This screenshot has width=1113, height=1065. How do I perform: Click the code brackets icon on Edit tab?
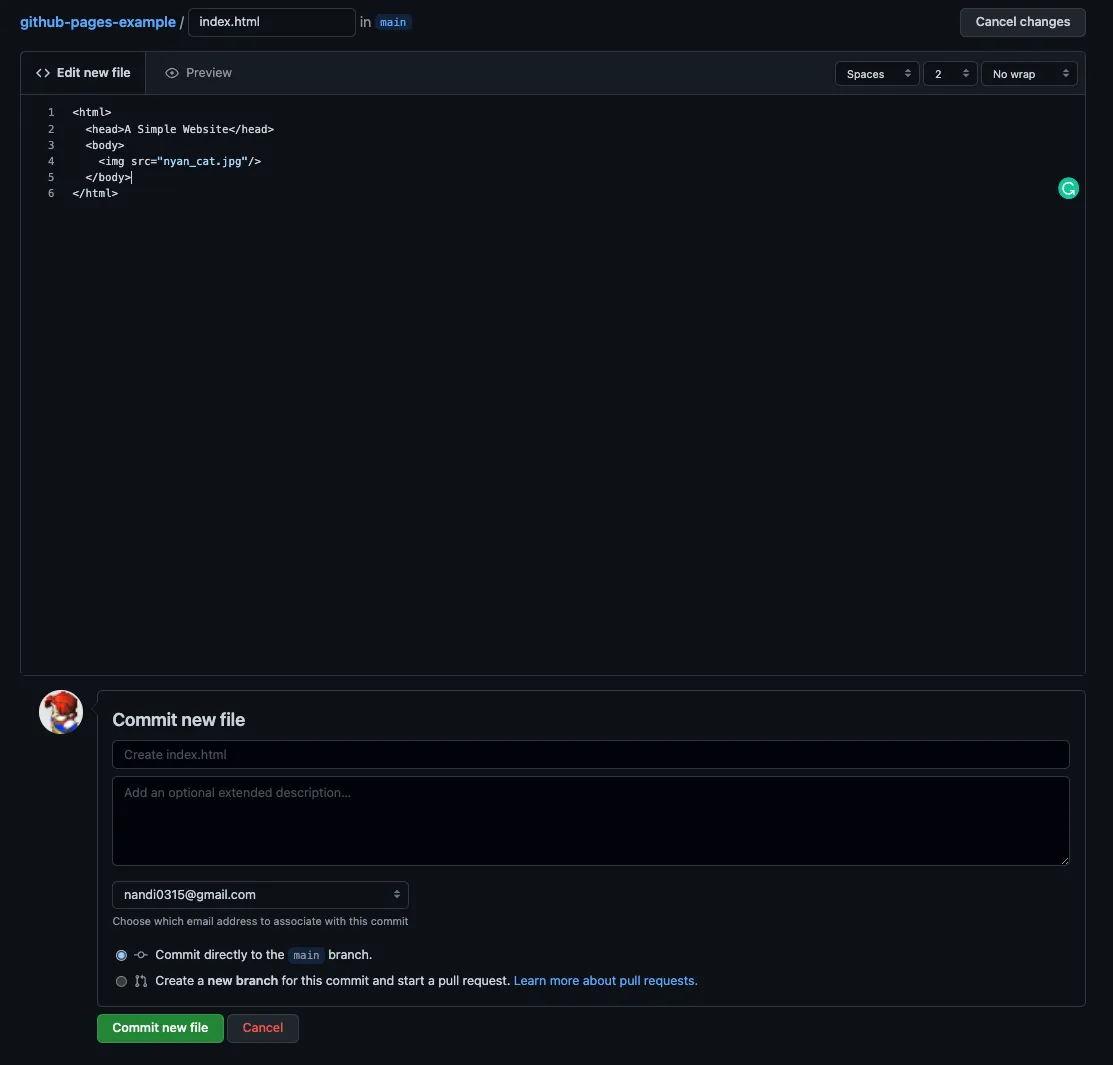tap(42, 72)
